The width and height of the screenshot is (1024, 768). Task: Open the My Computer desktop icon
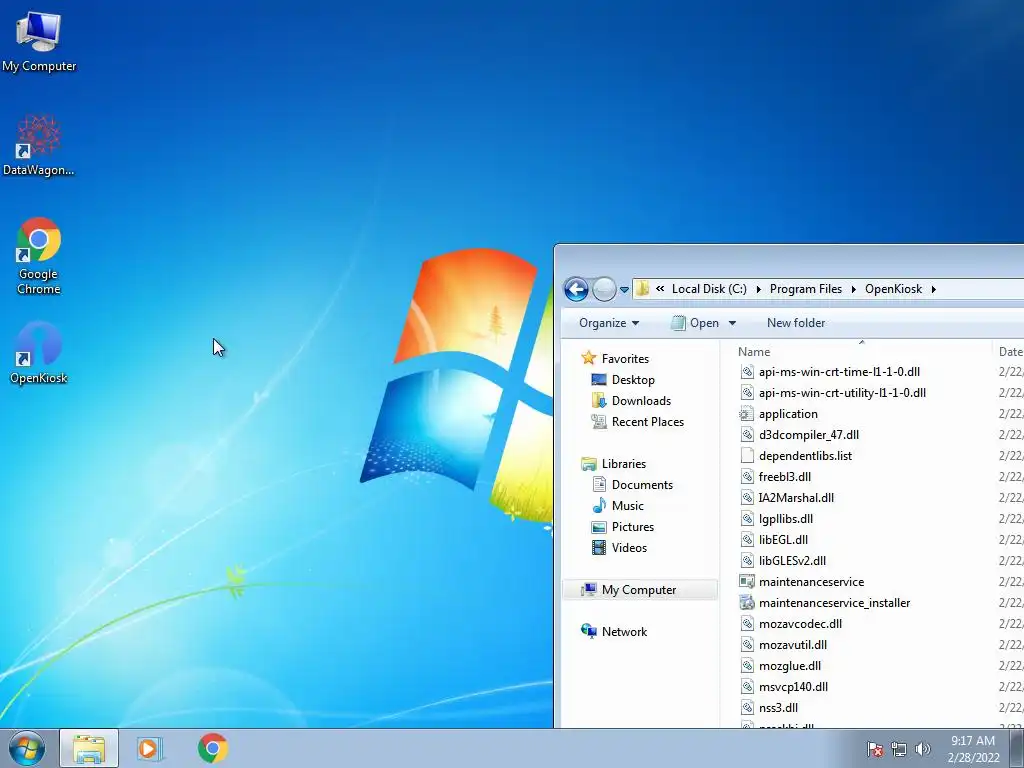click(39, 40)
